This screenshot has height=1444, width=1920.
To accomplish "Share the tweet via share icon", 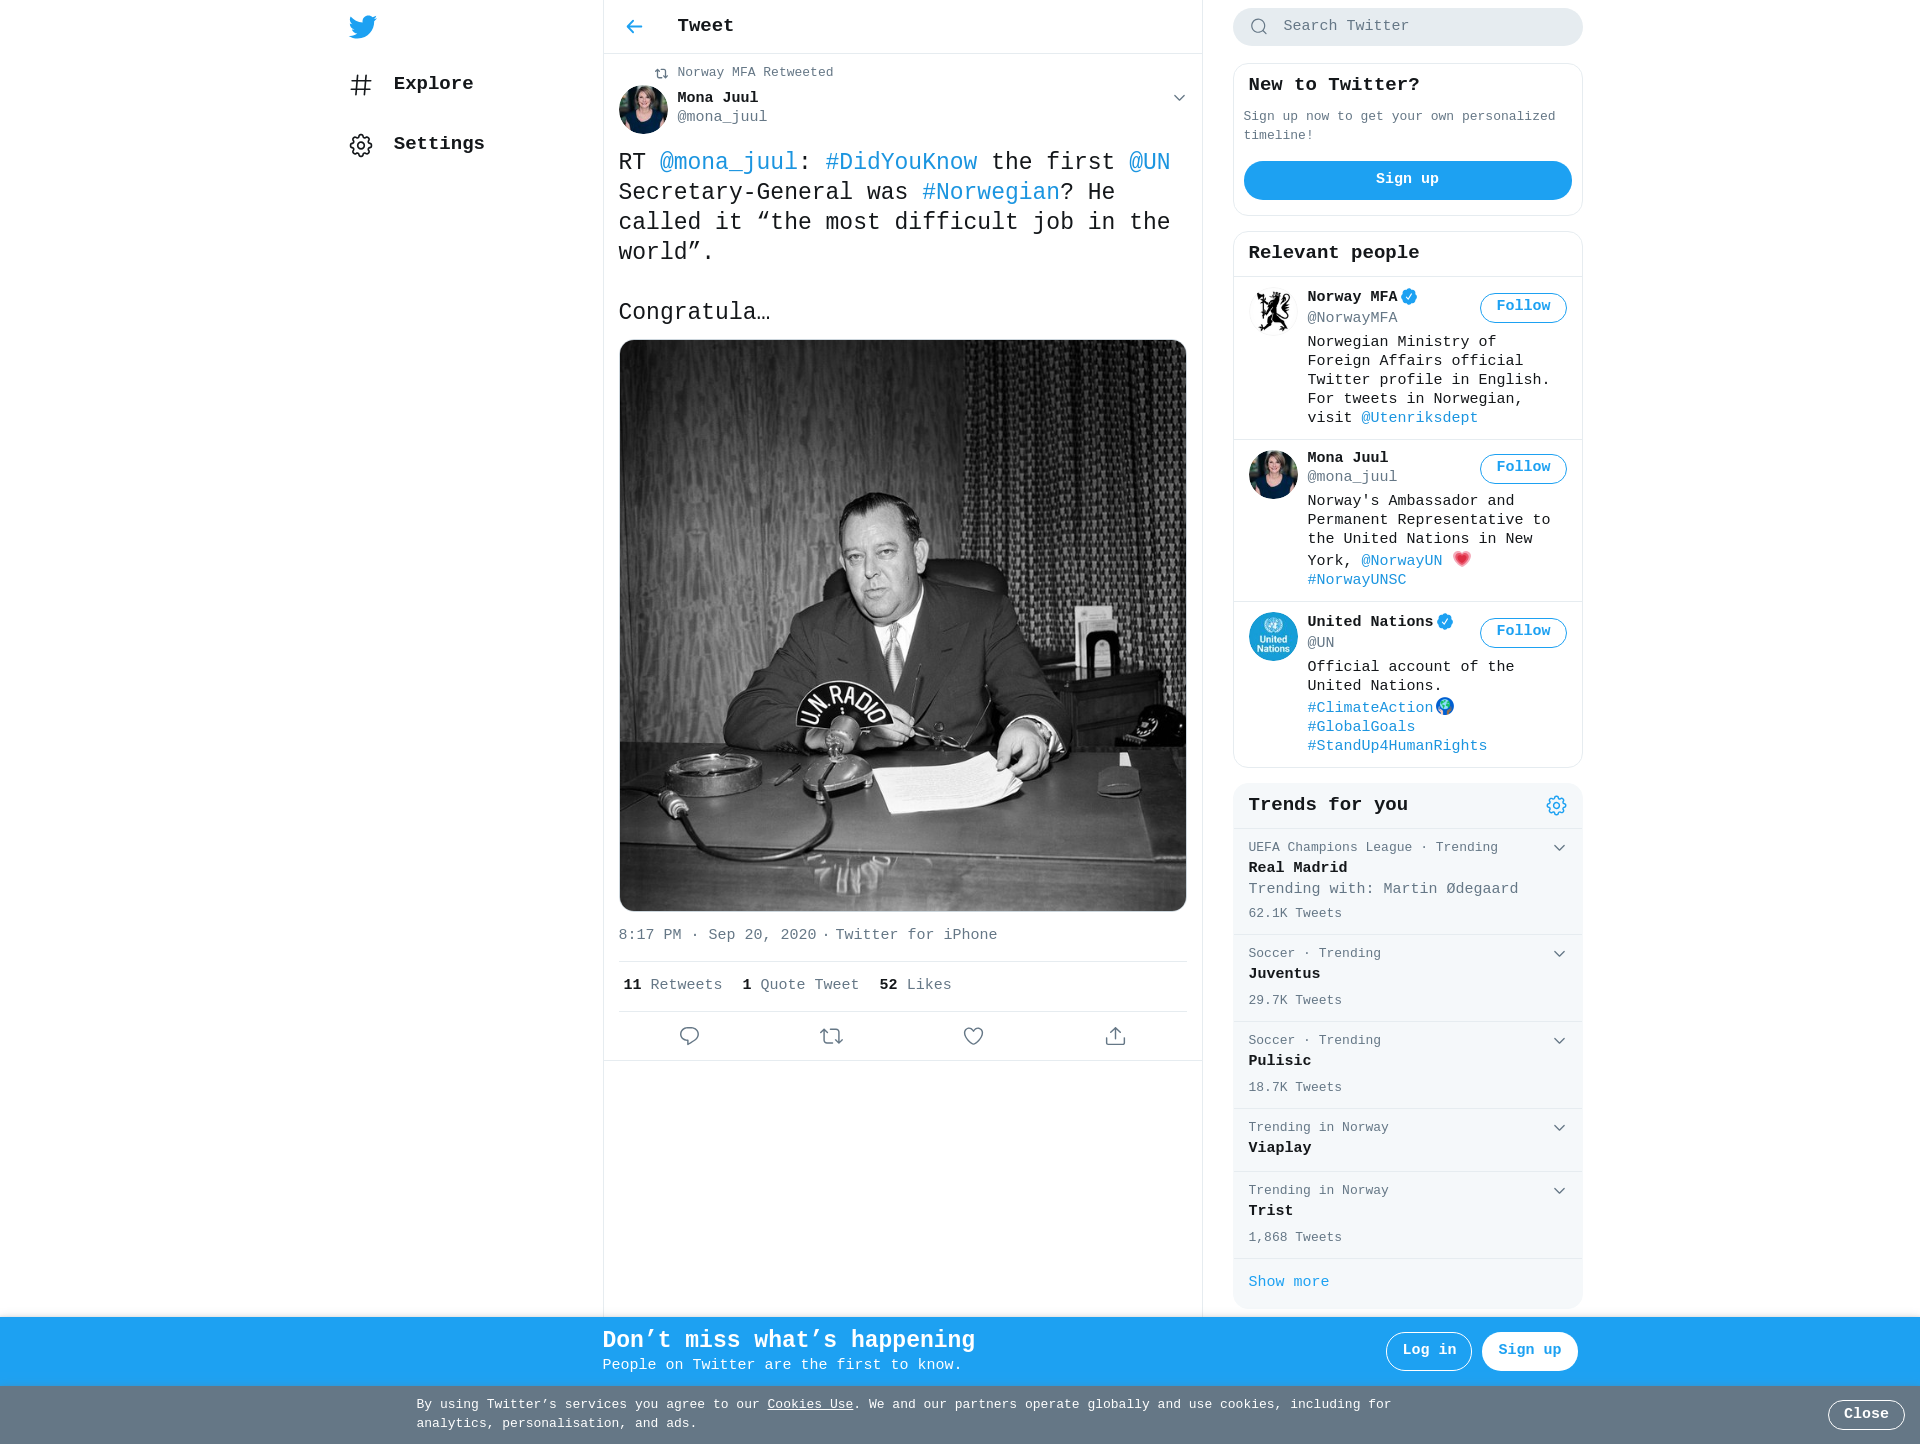I will 1115,1036.
